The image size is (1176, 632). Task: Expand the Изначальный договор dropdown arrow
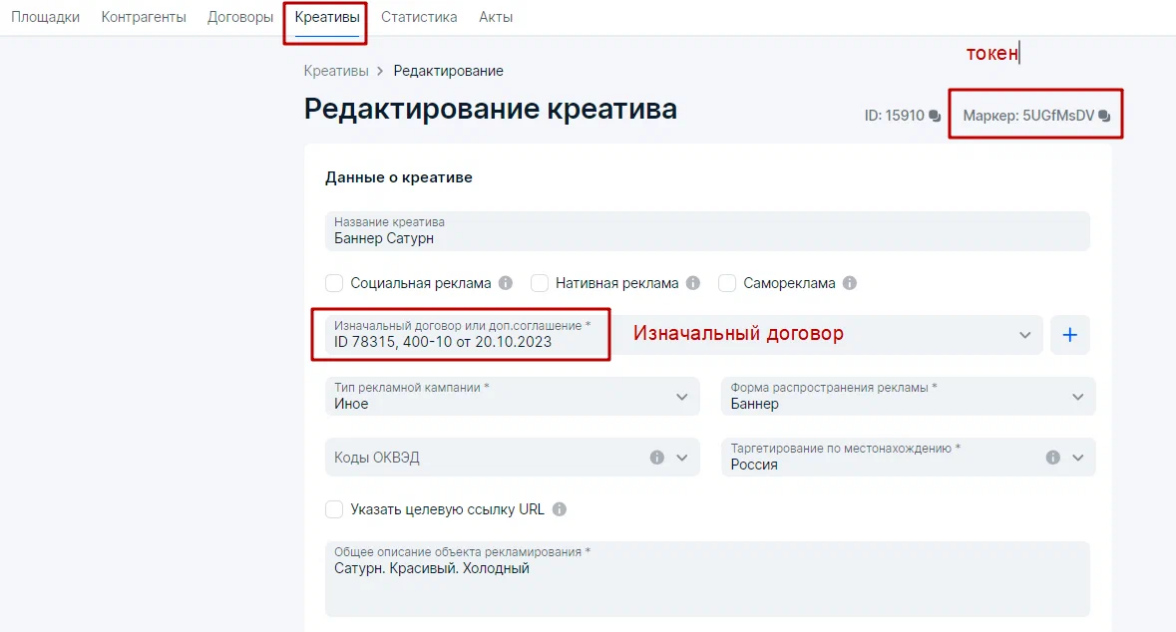[x=1025, y=335]
